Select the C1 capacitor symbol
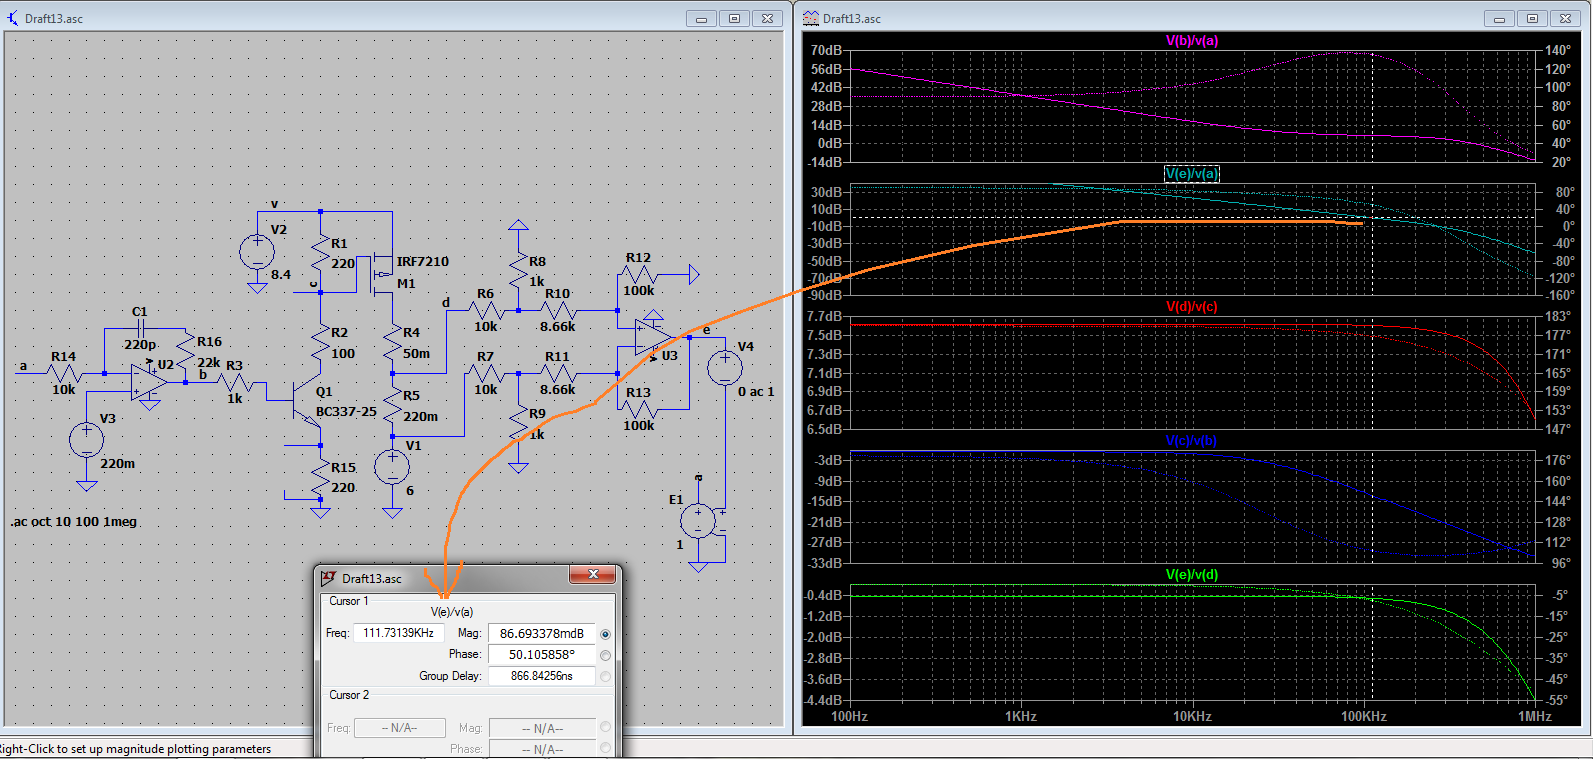The height and width of the screenshot is (759, 1593). click(140, 328)
